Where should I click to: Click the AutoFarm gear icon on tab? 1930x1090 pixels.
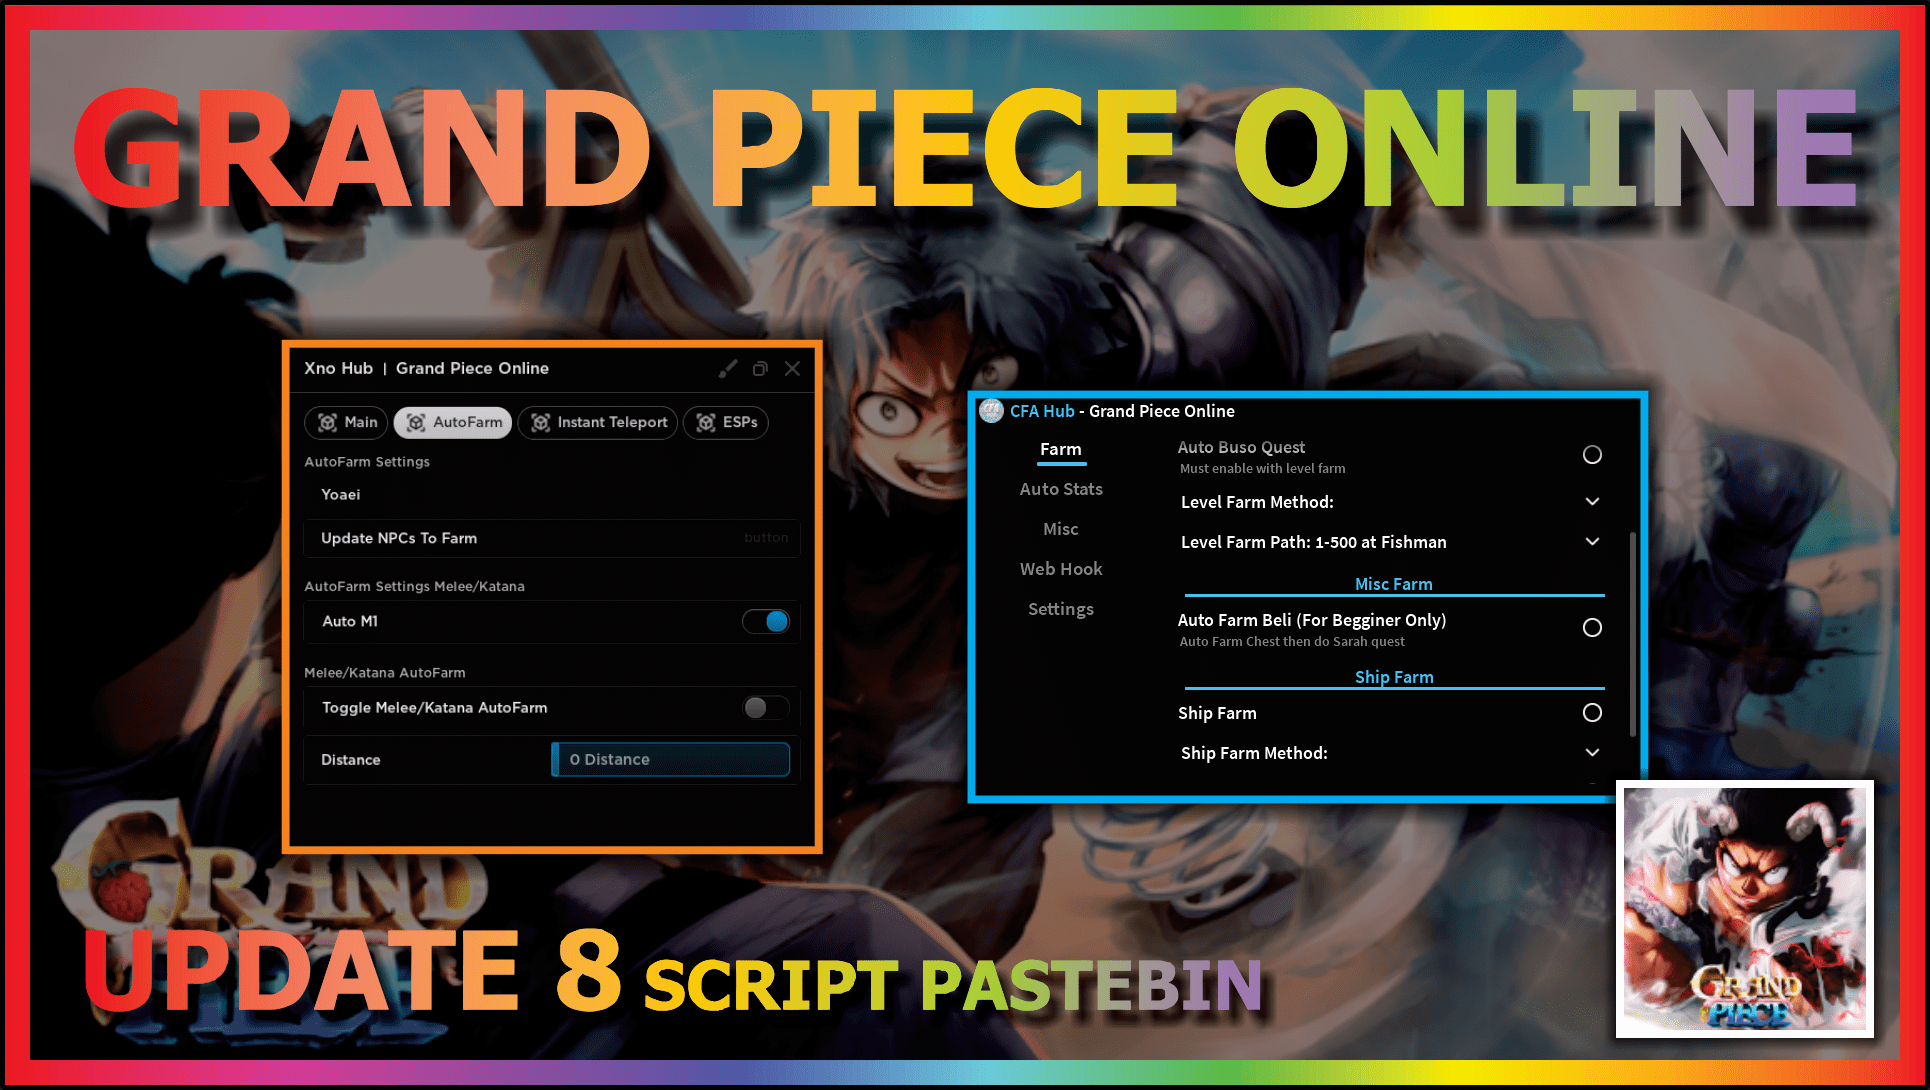point(415,422)
